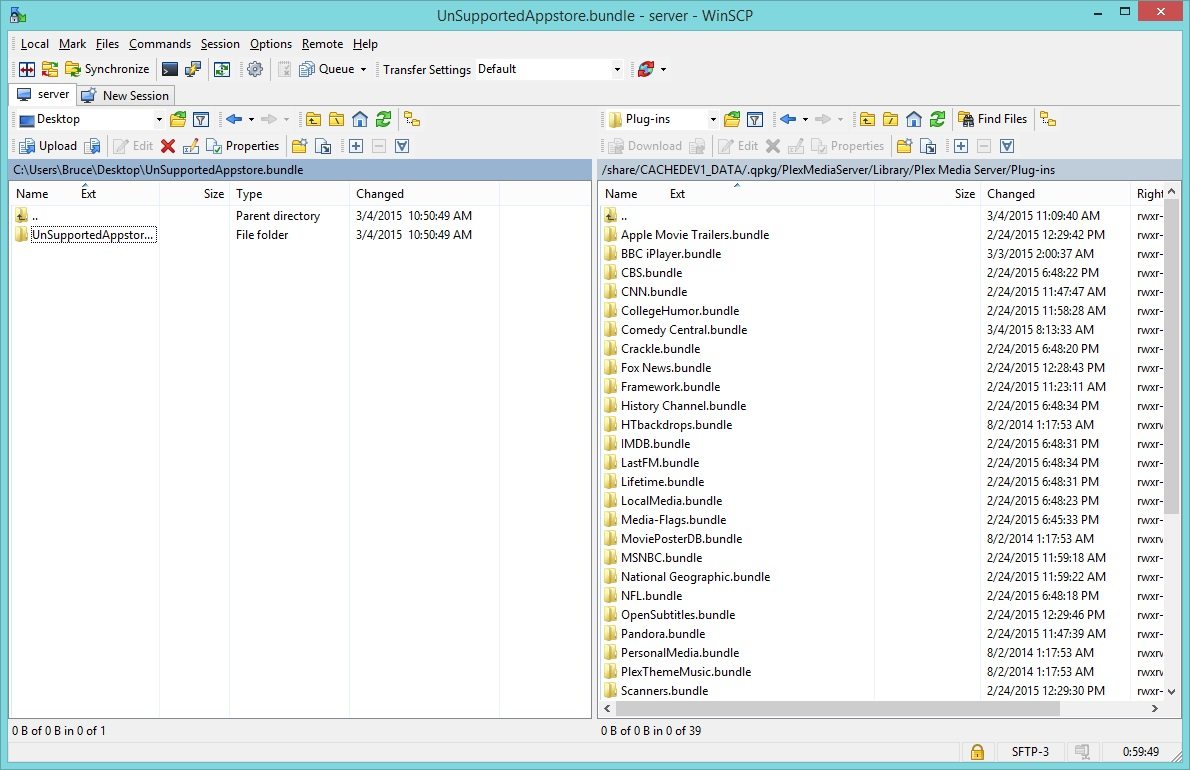Open the terminal console icon
The height and width of the screenshot is (770, 1190).
pos(170,69)
